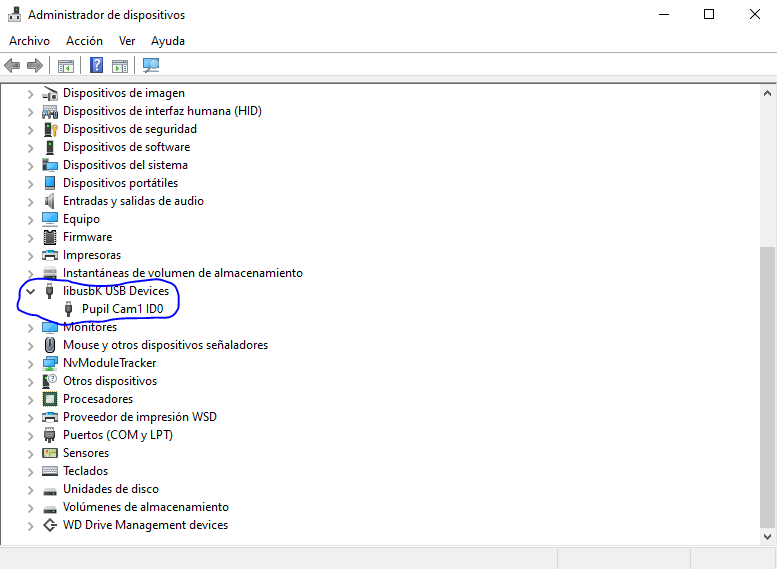Image resolution: width=777 pixels, height=569 pixels.
Task: Open the Ayuda menu
Action: pos(167,41)
